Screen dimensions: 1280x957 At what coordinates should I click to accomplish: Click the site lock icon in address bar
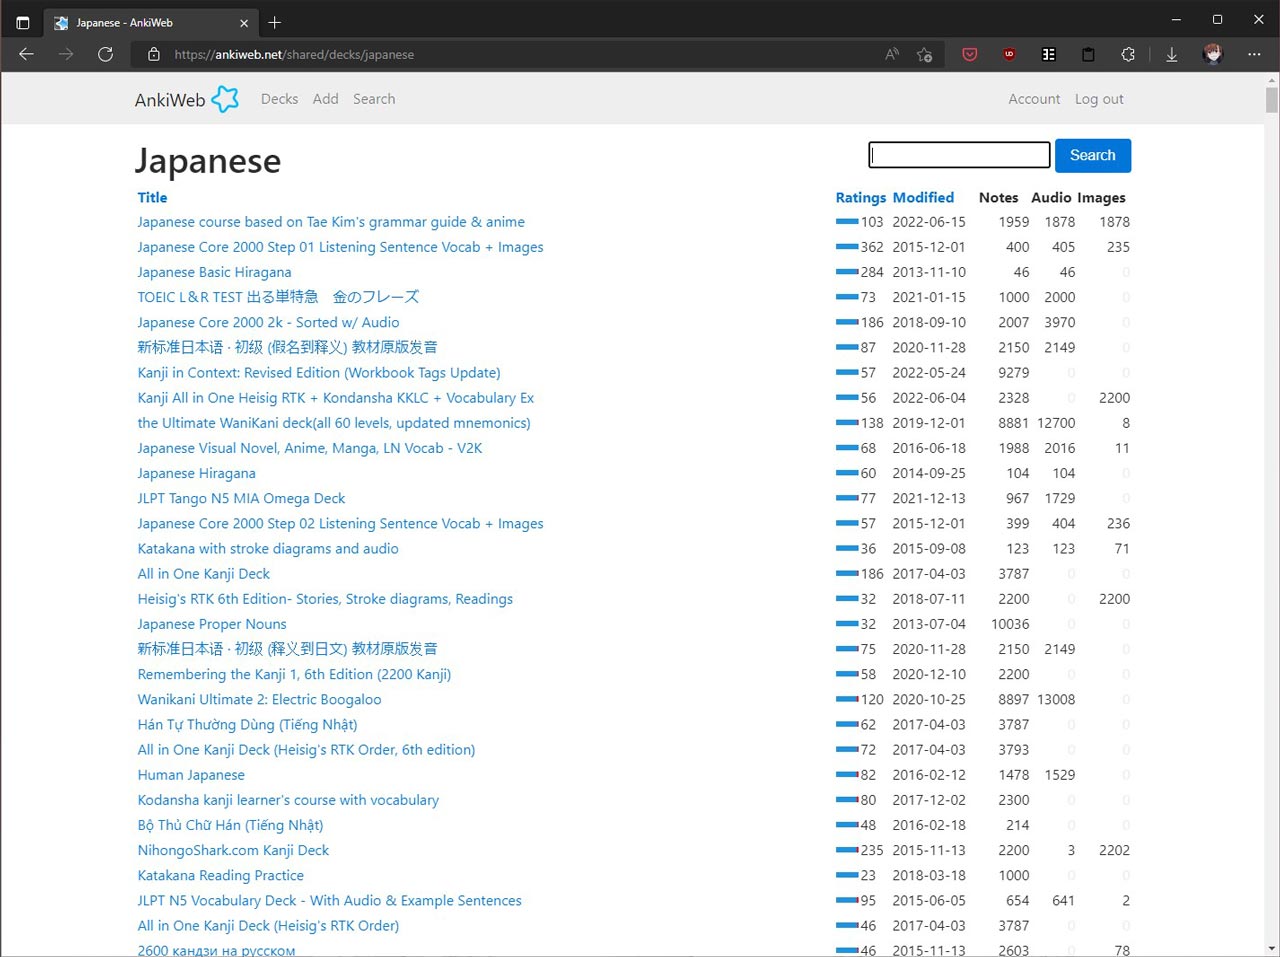pos(153,54)
